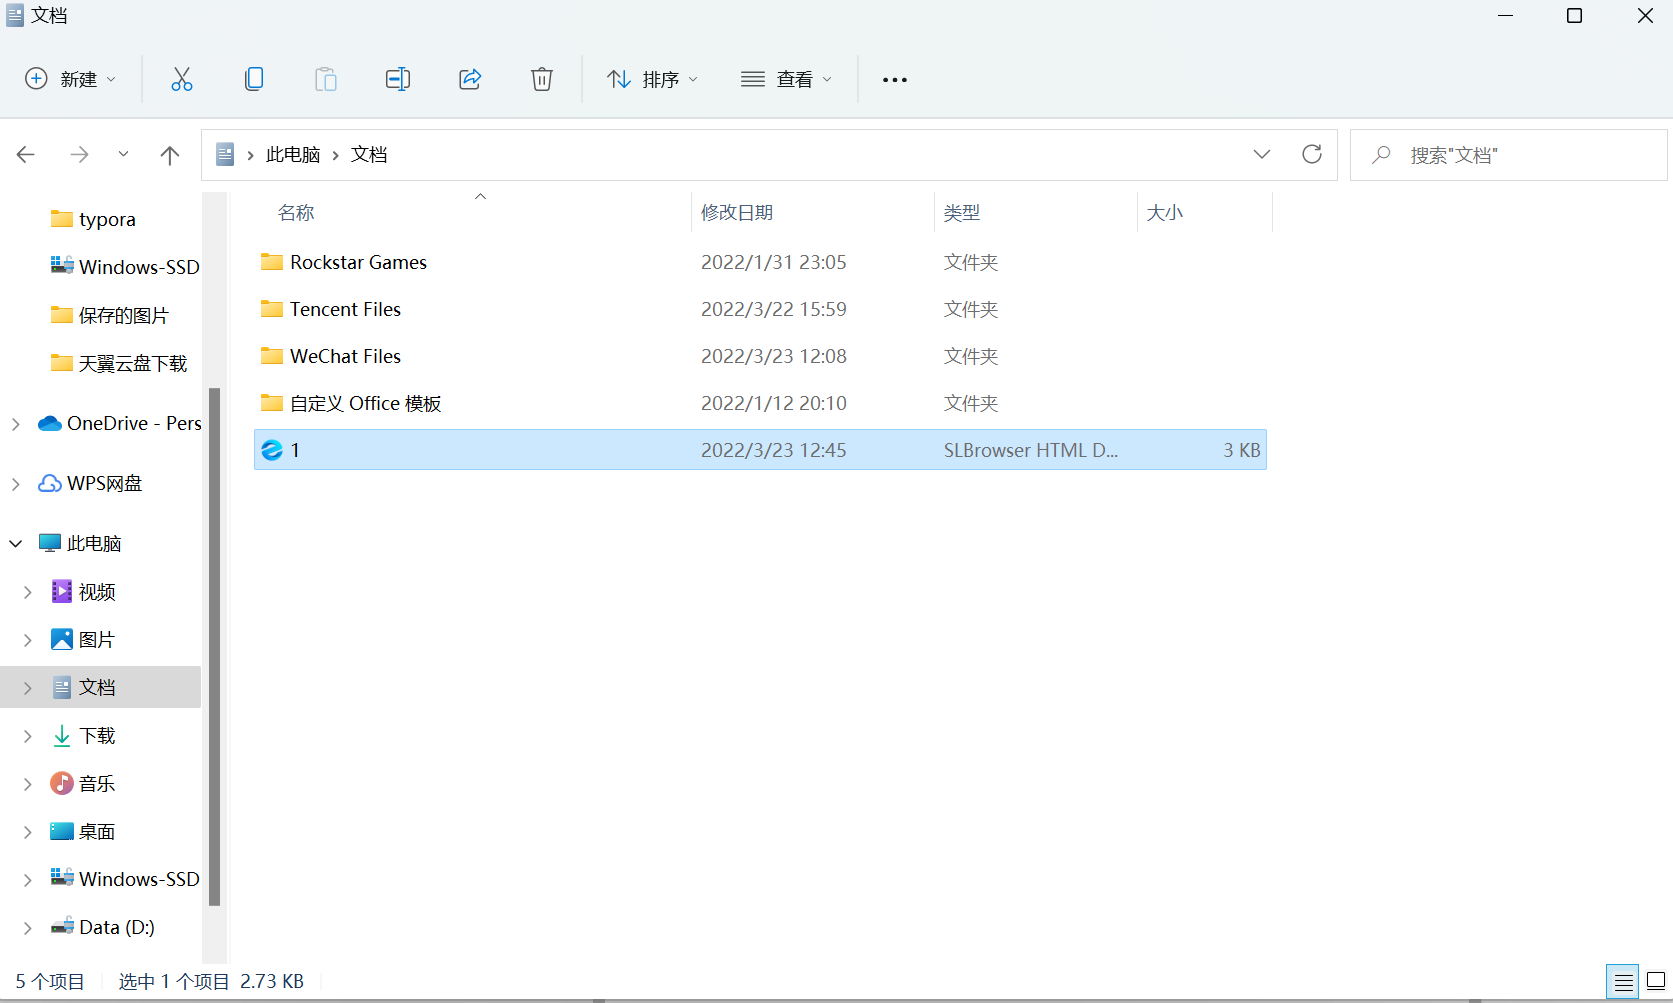
Task: Click 此电脑 in breadcrumb path
Action: [x=293, y=154]
